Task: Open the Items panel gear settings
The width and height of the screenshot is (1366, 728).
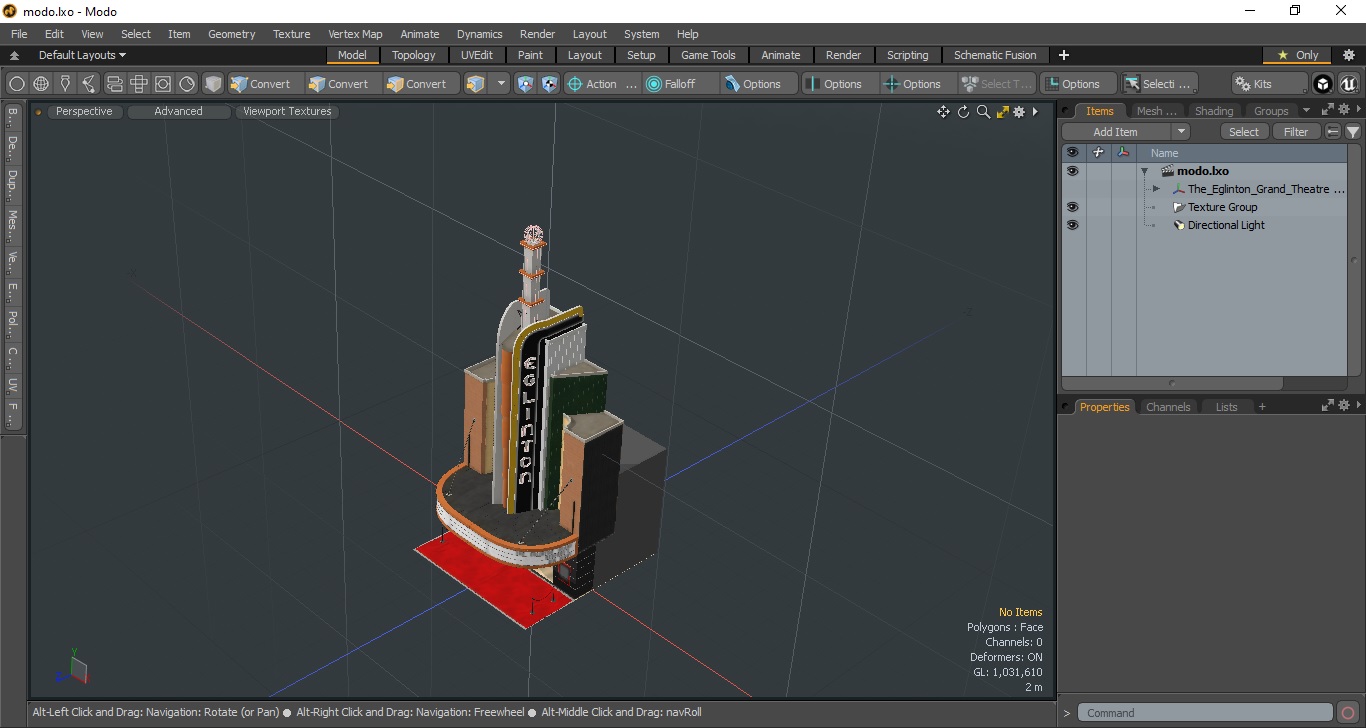Action: point(1344,110)
